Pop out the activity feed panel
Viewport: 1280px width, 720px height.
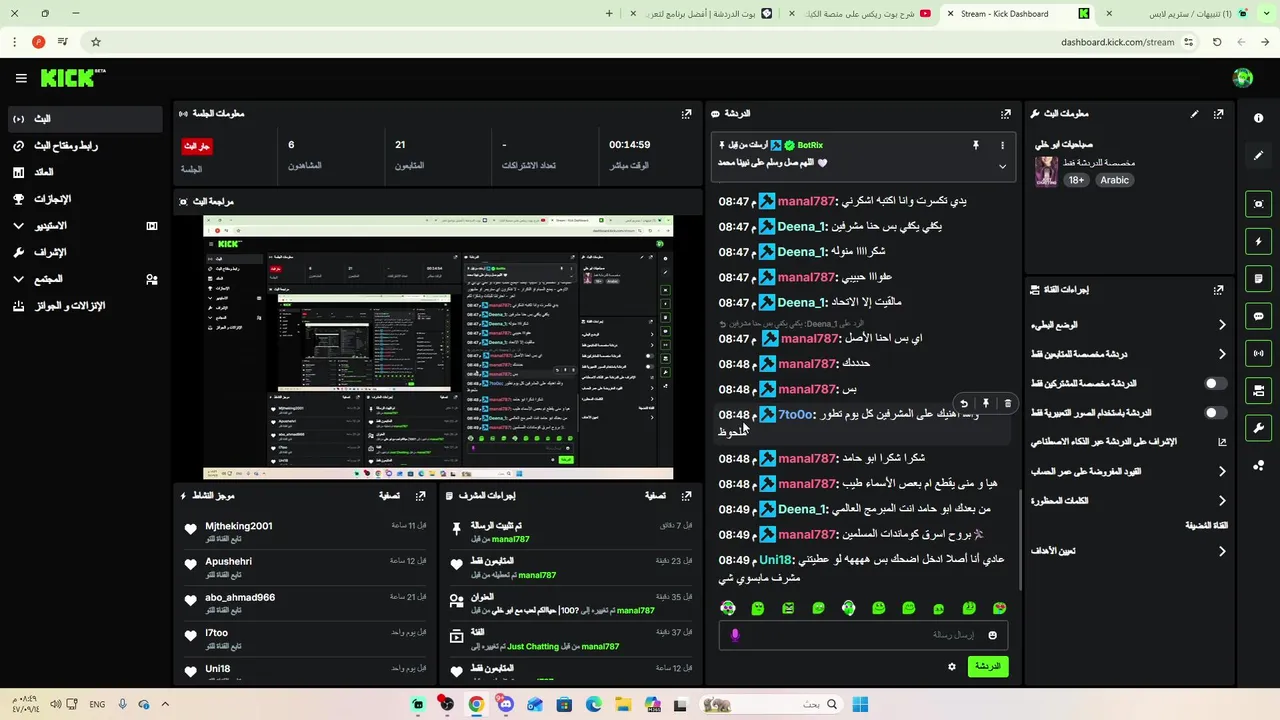point(420,496)
